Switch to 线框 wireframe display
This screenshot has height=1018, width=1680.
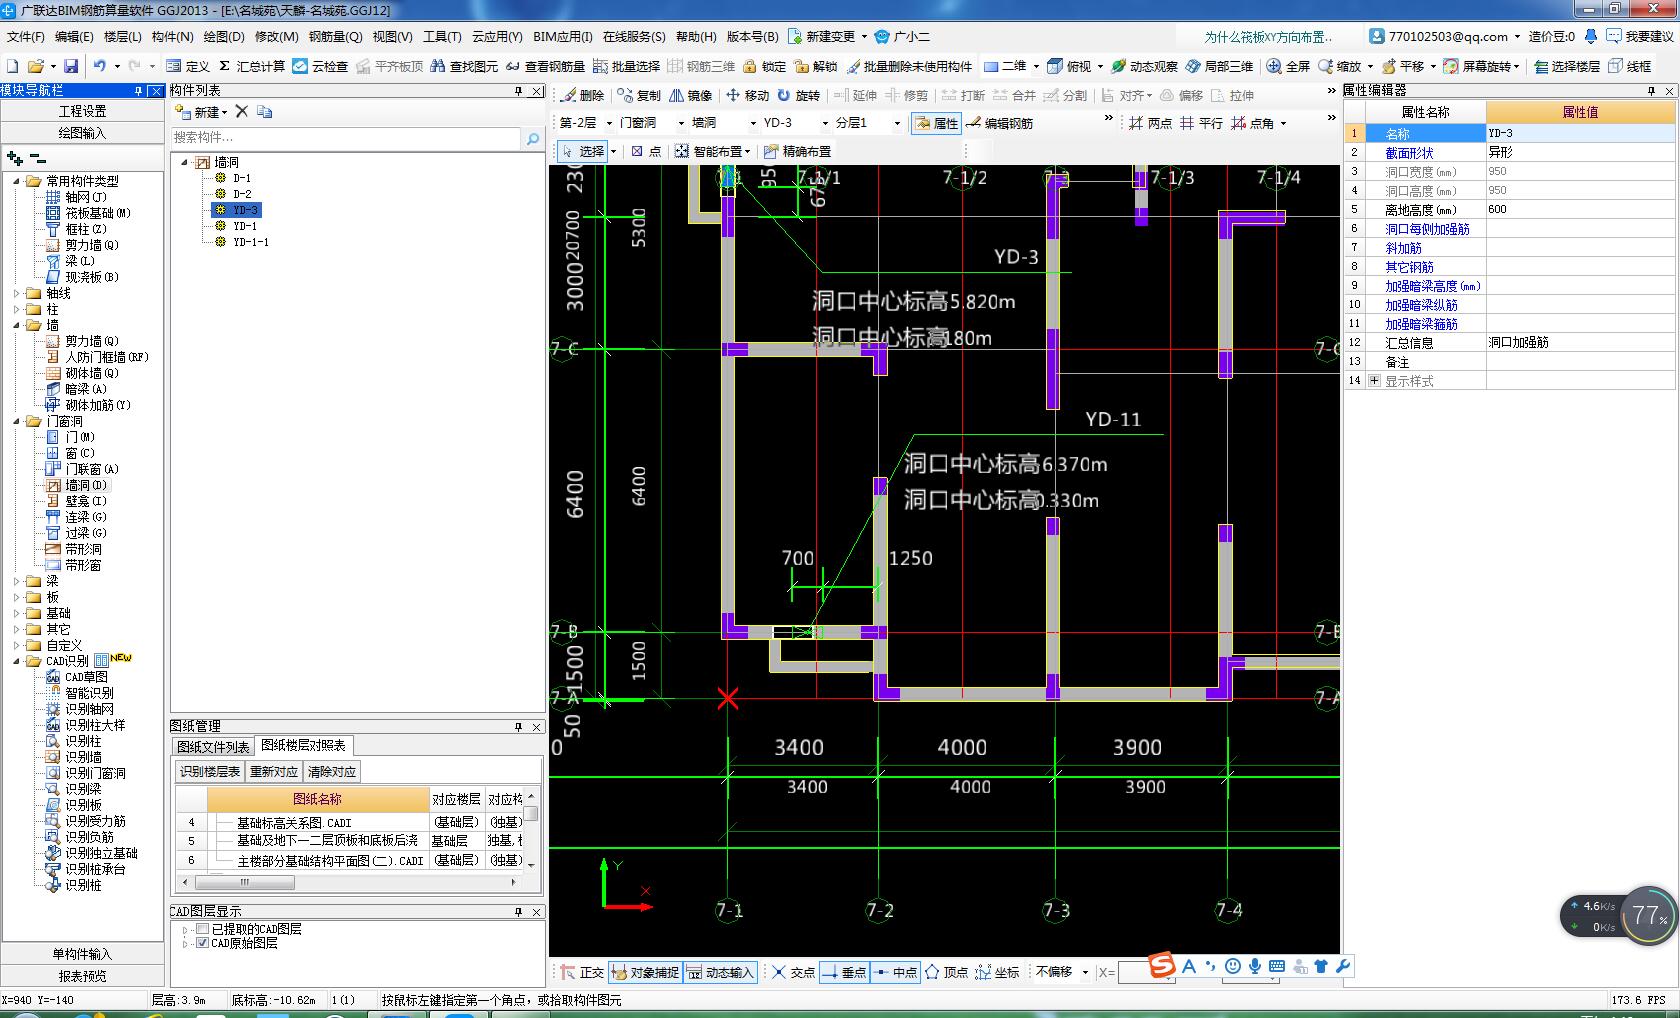click(x=1629, y=66)
